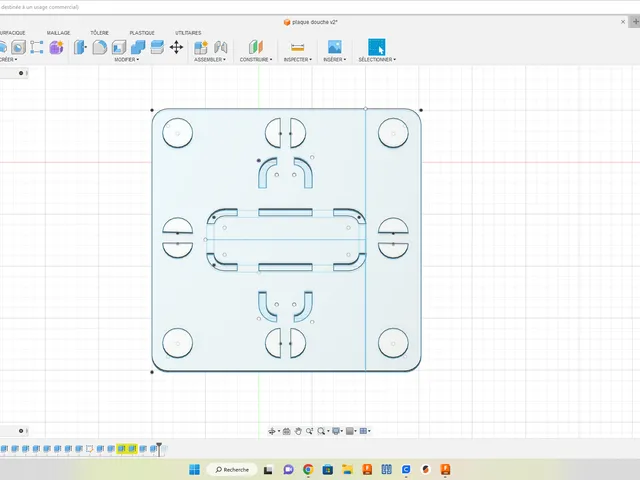Select the plaque douche v2 document tab
This screenshot has height=480, width=640.
pos(311,22)
